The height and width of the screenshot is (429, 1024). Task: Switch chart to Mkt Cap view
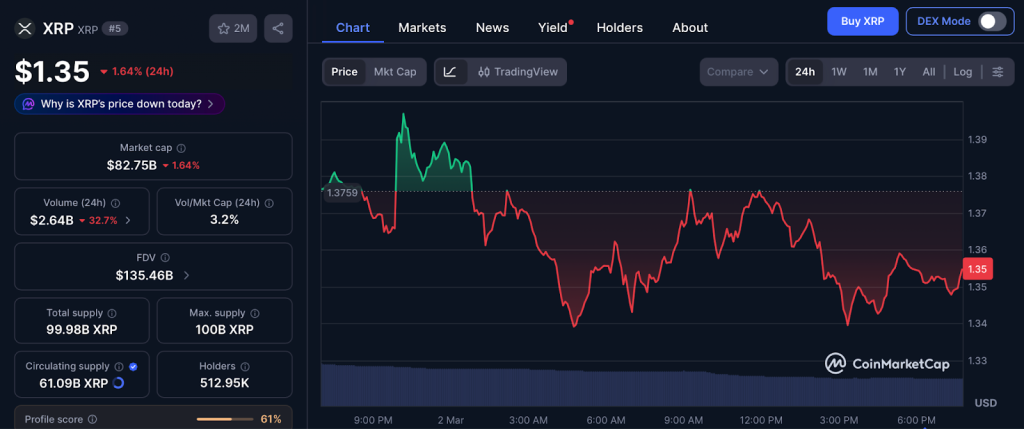point(395,72)
